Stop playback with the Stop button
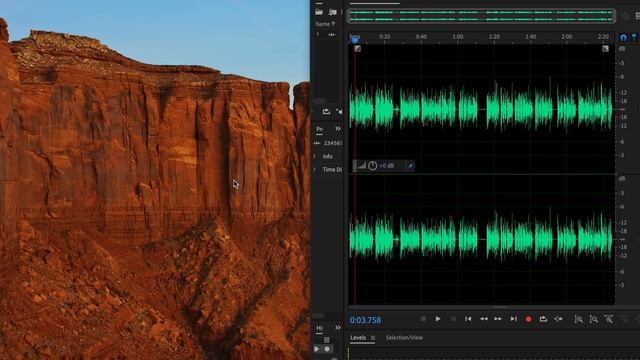 point(423,319)
